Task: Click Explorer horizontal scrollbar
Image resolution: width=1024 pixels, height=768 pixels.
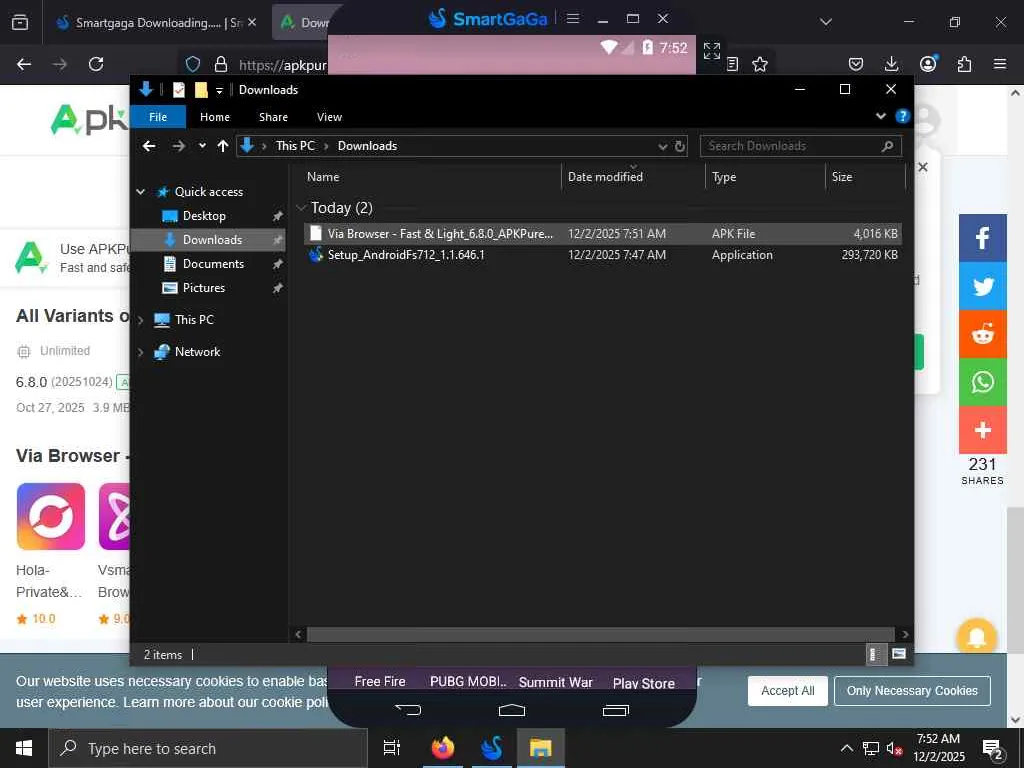Action: [x=600, y=634]
